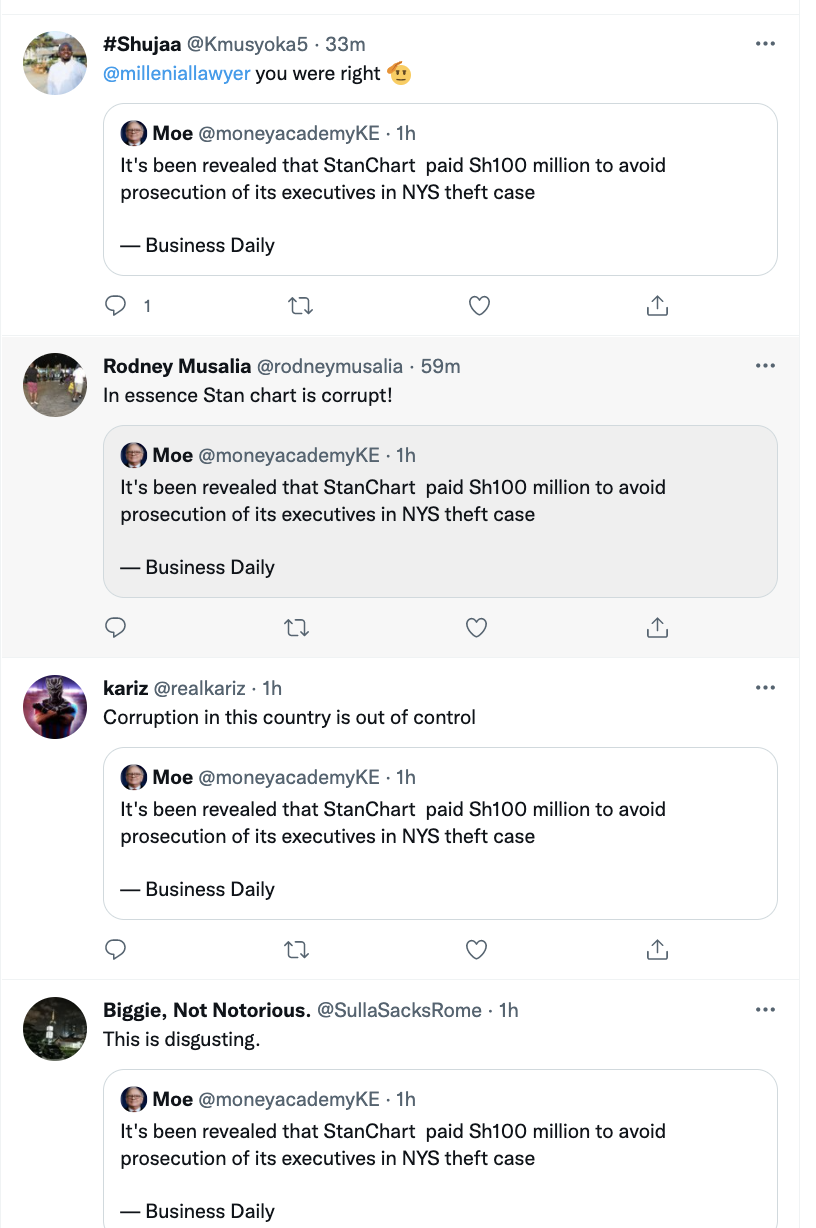This screenshot has height=1228, width=816.
Task: Open more options on #Shujaa's tweet
Action: pos(765,44)
